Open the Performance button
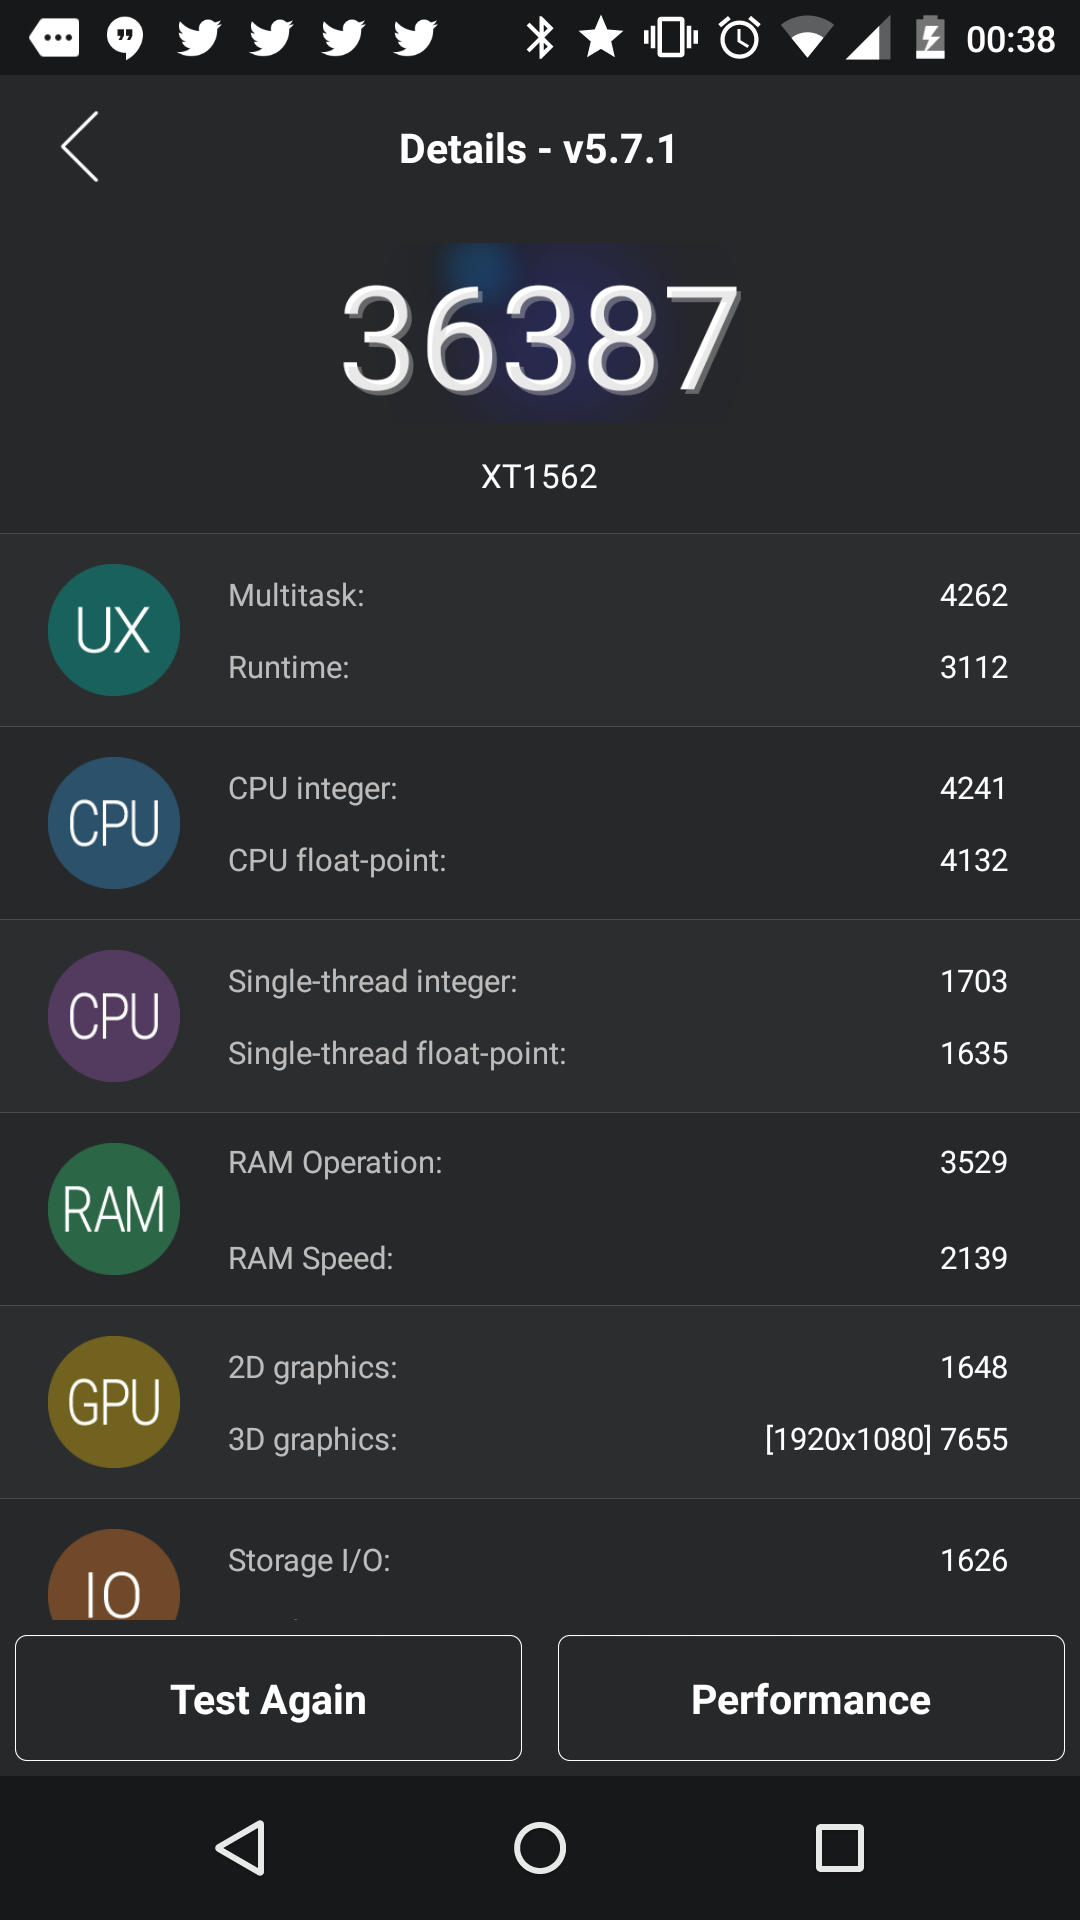 click(x=811, y=1698)
